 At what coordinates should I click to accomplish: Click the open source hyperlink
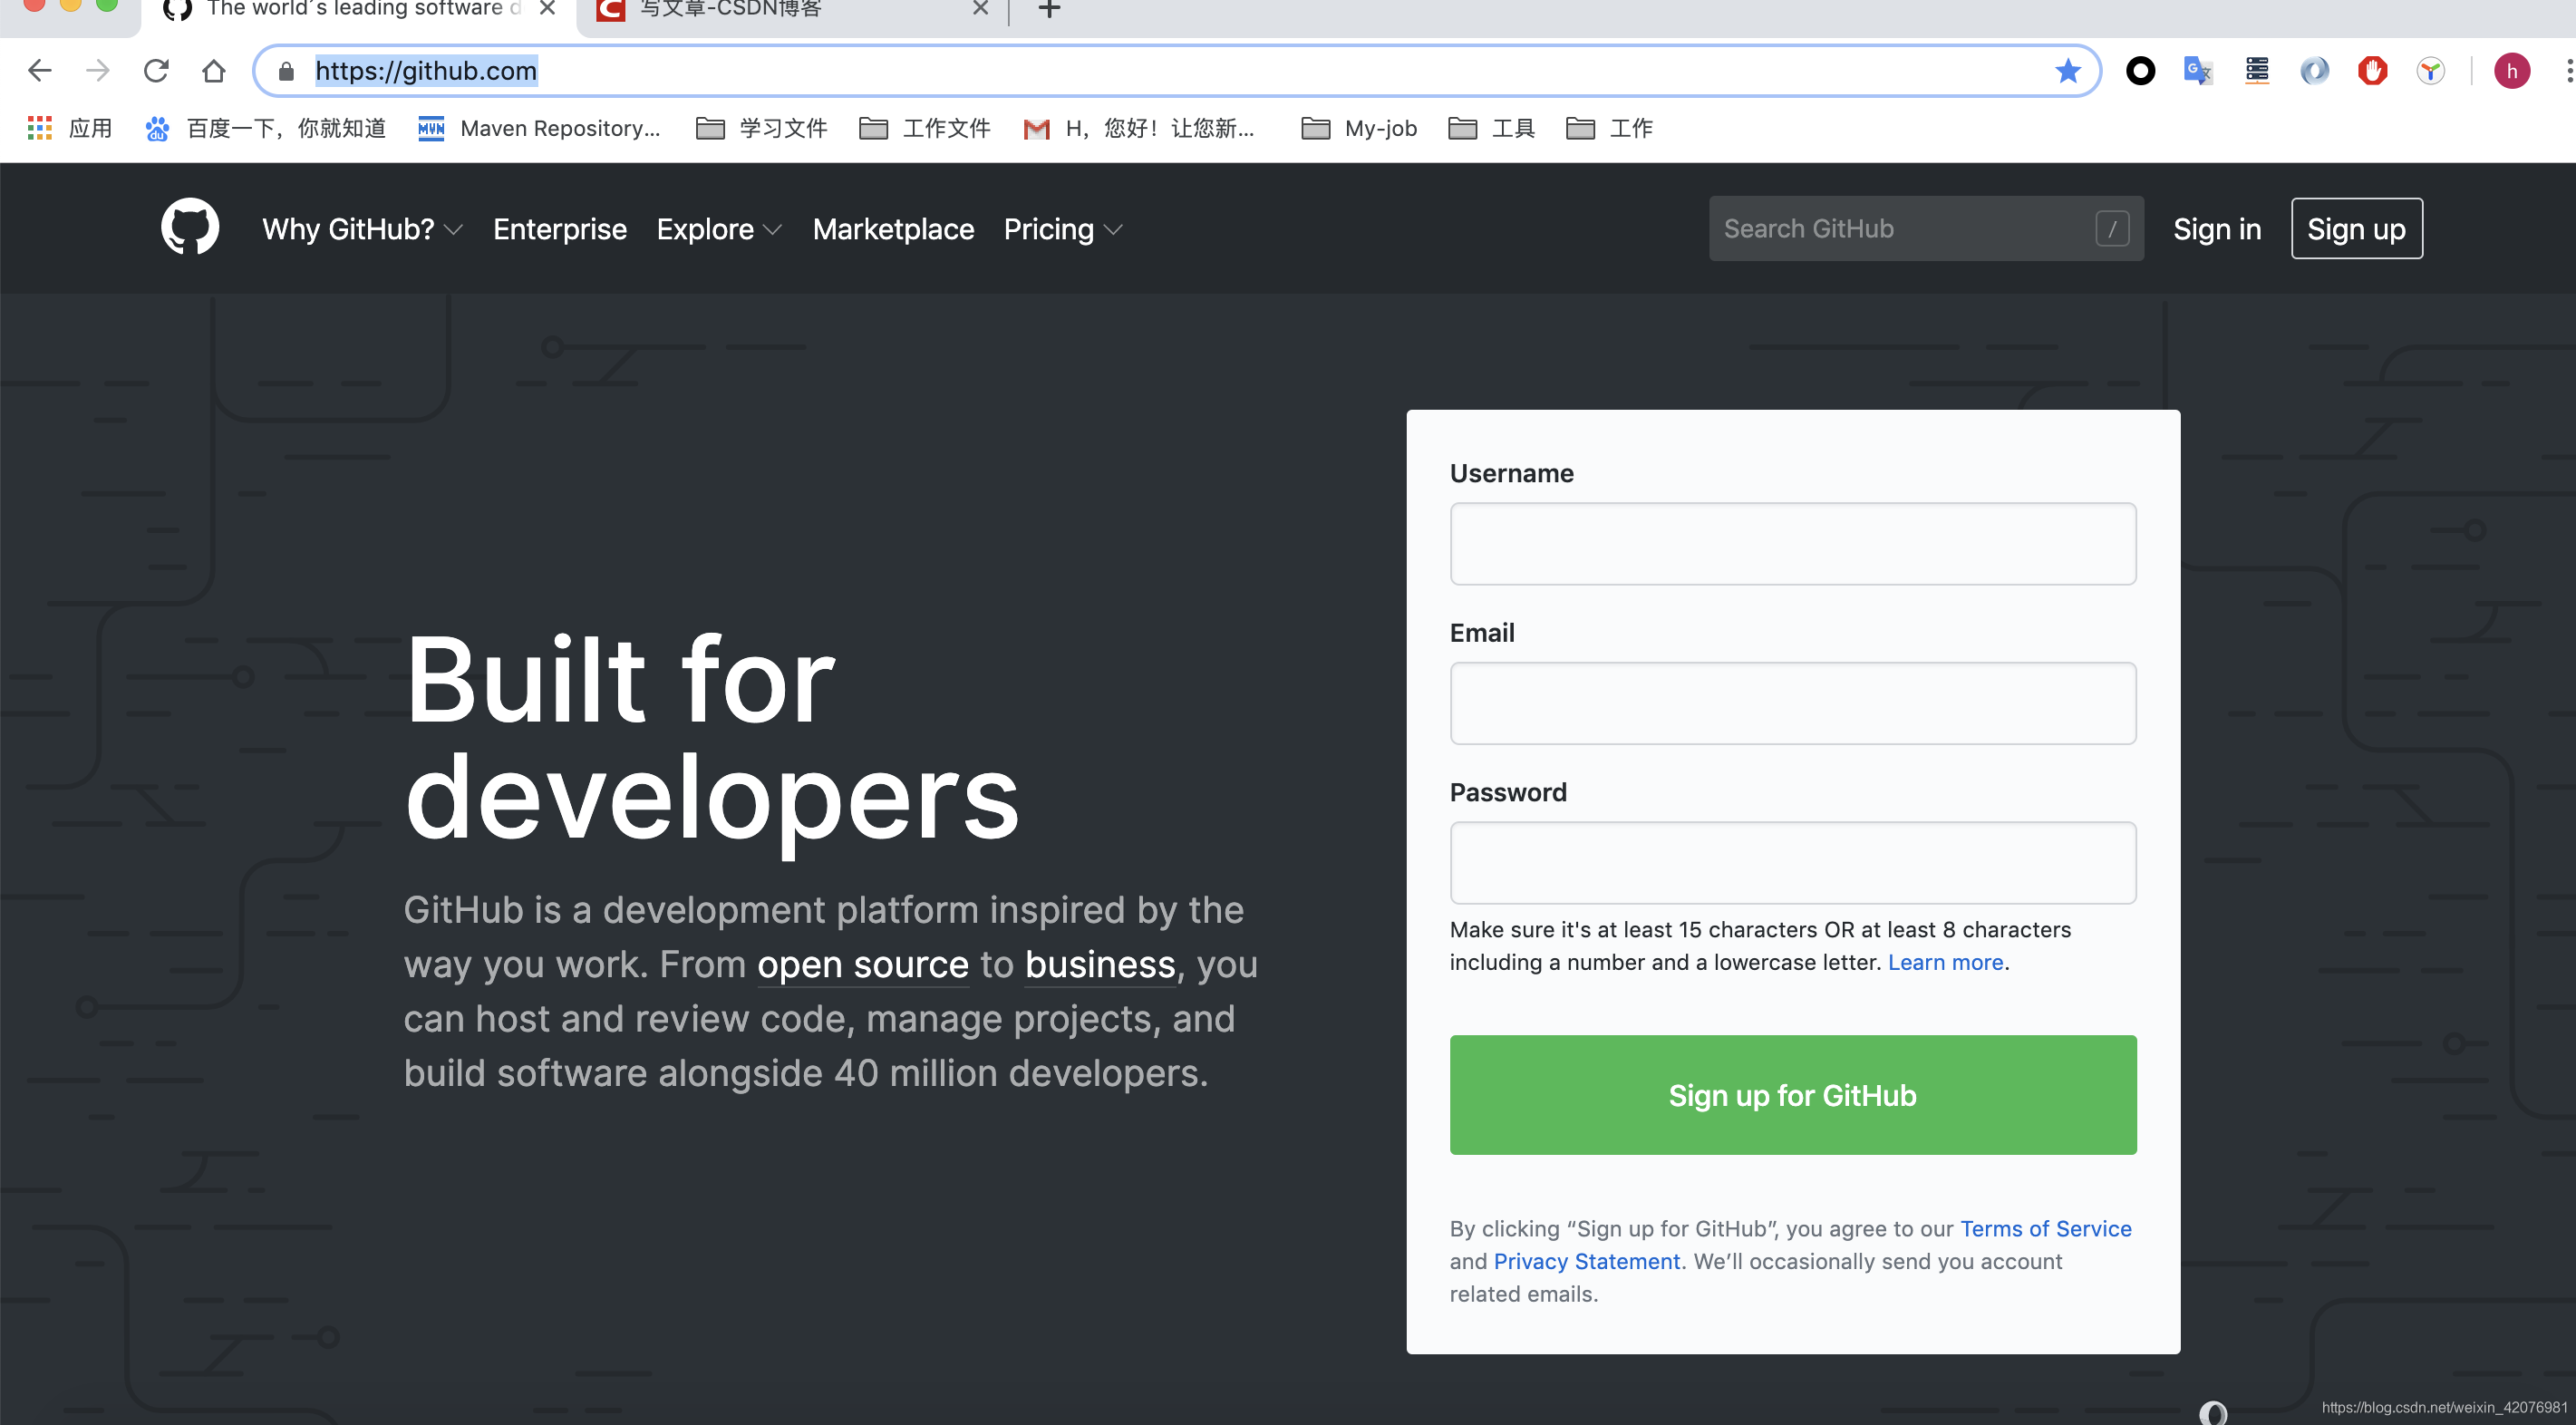(x=862, y=964)
